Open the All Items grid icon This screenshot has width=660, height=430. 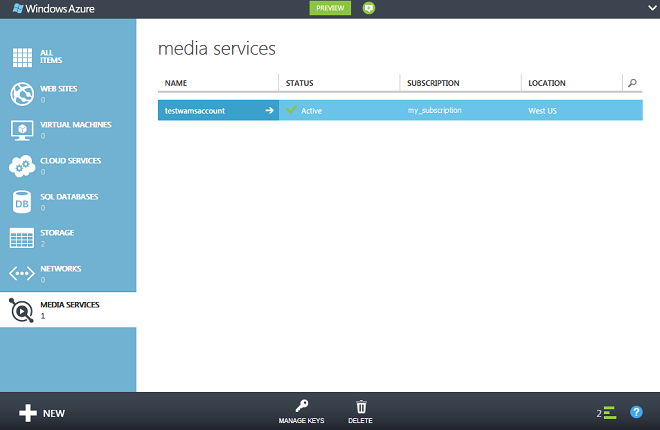[x=22, y=58]
